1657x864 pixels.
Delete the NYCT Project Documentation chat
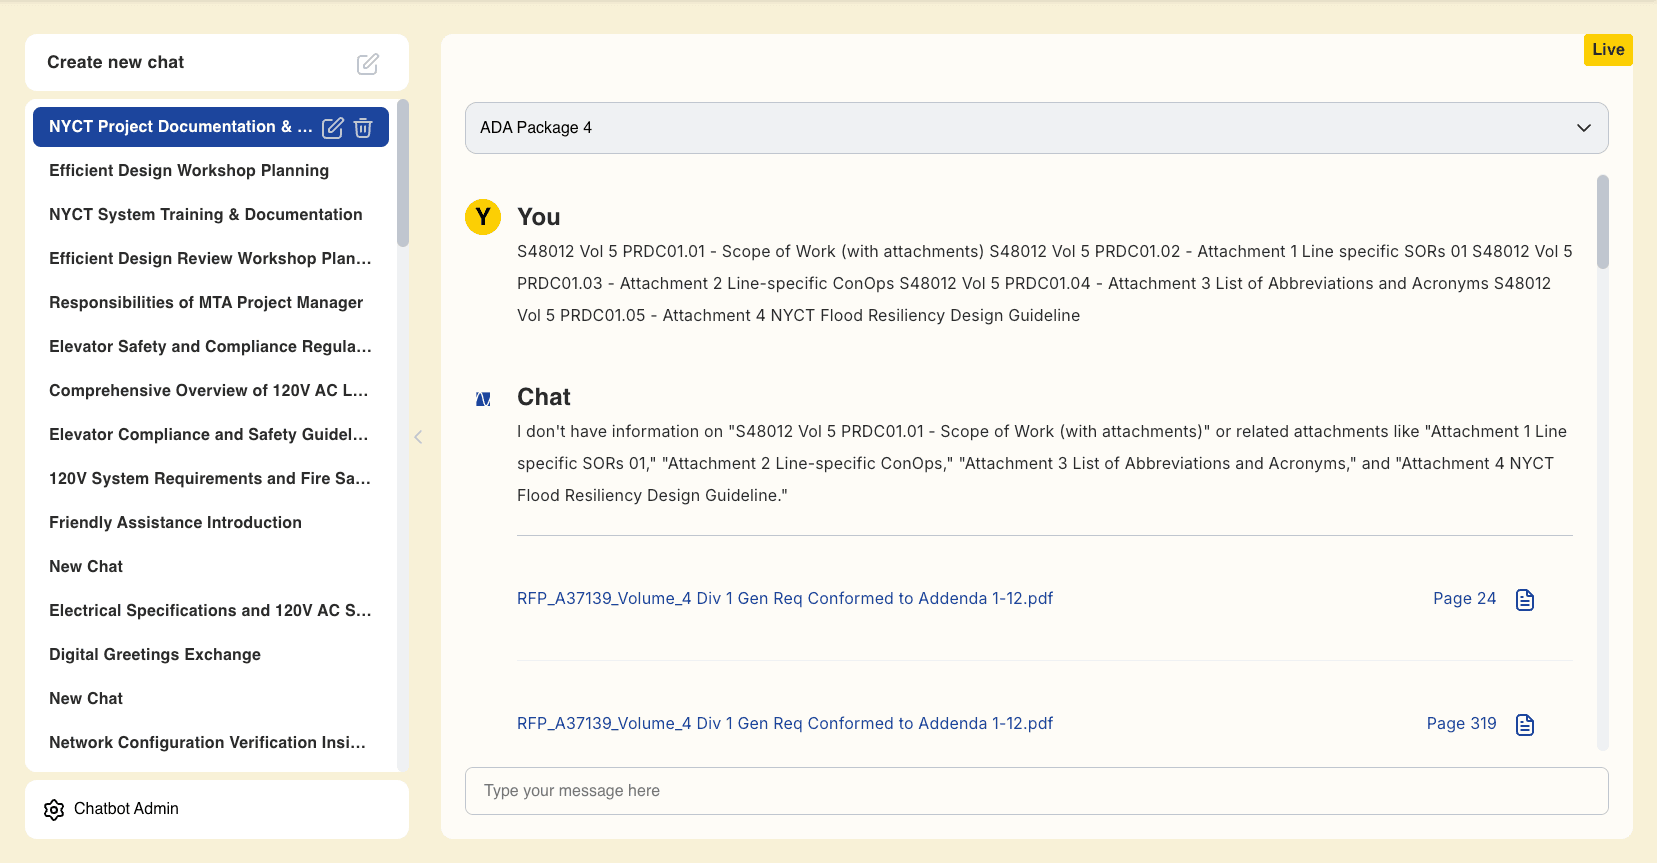click(x=363, y=127)
